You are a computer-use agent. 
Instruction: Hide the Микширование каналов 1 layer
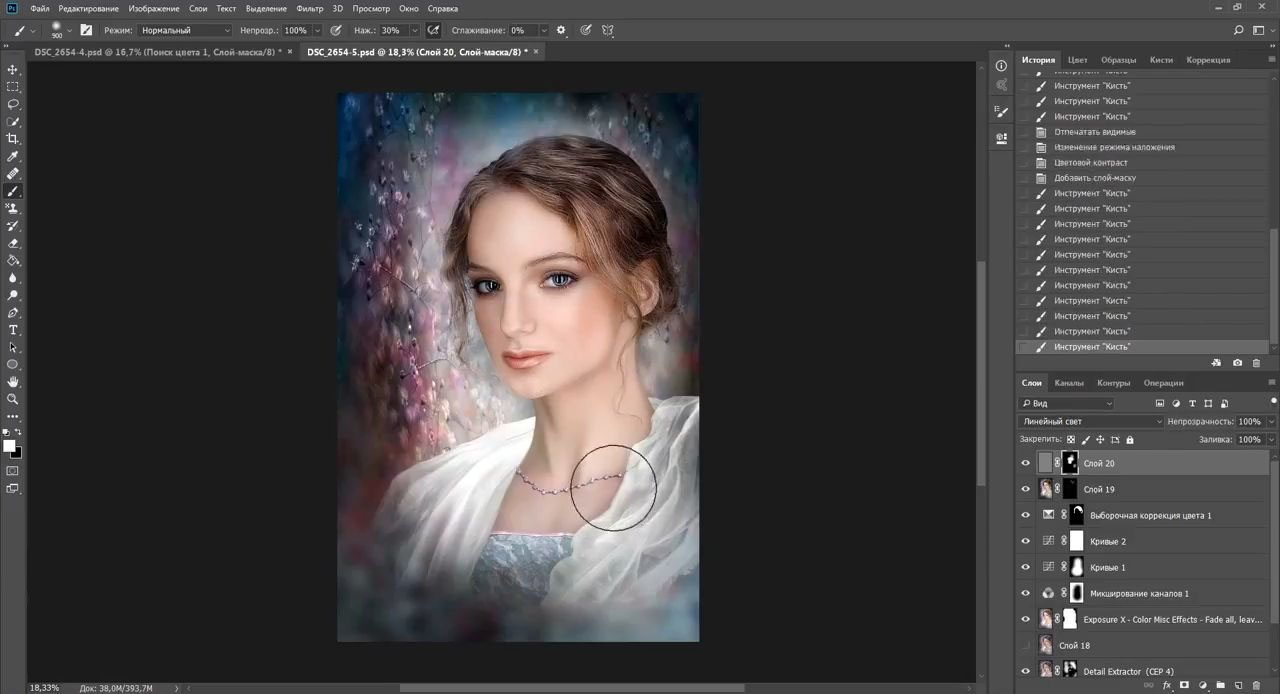click(x=1025, y=593)
